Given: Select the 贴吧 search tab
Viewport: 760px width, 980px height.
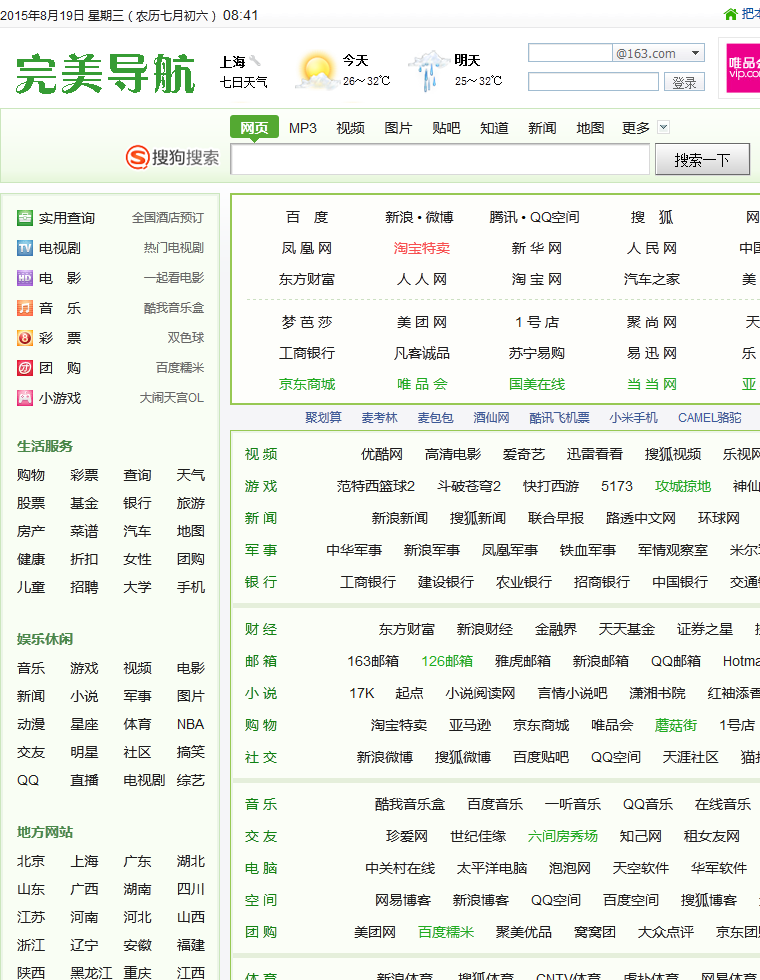Looking at the screenshot, I should [446, 128].
